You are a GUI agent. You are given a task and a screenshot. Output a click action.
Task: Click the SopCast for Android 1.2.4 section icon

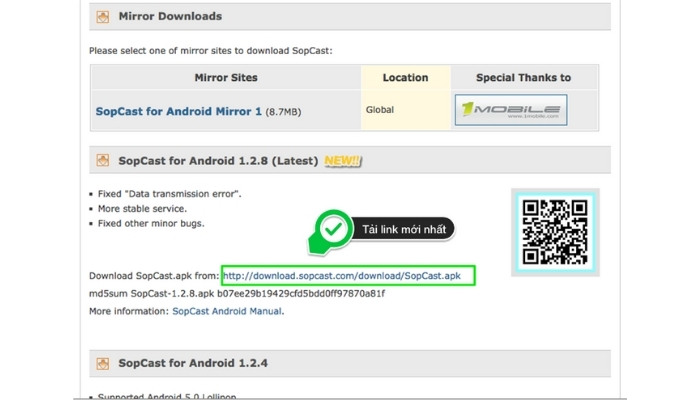click(103, 363)
